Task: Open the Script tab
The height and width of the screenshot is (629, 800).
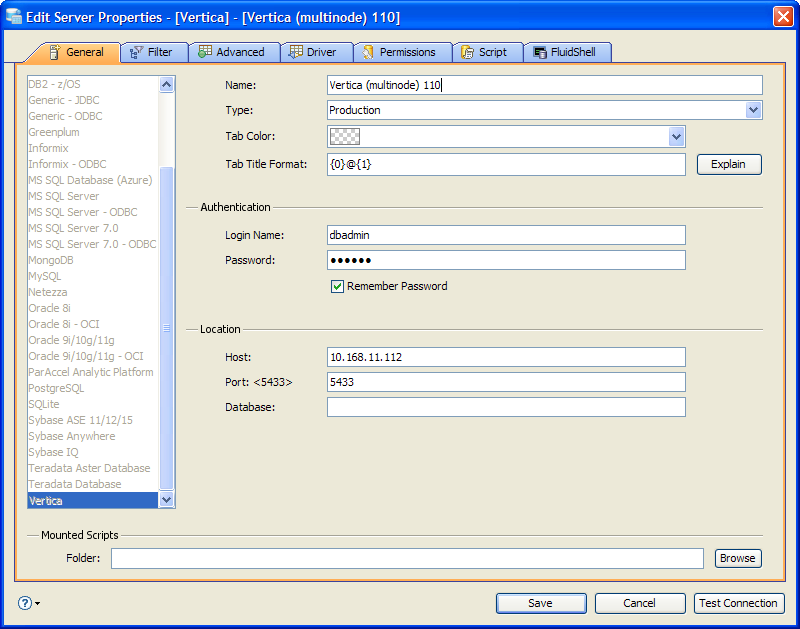Action: [488, 52]
